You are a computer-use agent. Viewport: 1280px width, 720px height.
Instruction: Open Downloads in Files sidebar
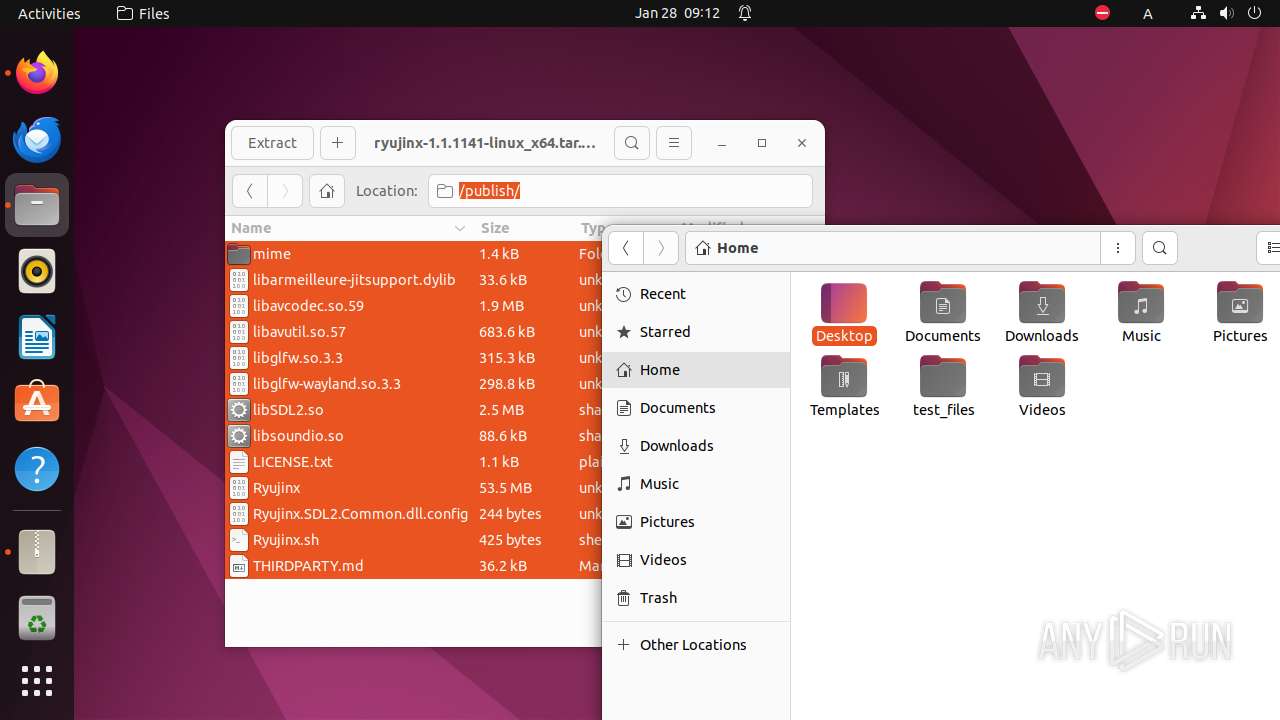pos(696,446)
